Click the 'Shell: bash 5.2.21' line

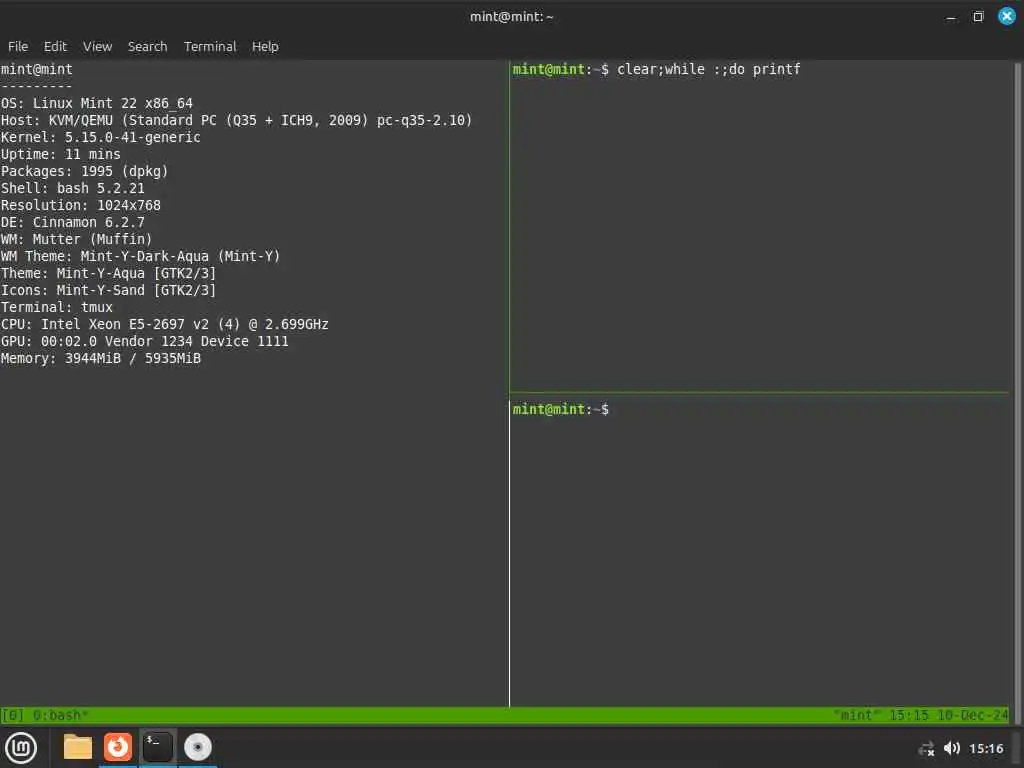coord(72,188)
